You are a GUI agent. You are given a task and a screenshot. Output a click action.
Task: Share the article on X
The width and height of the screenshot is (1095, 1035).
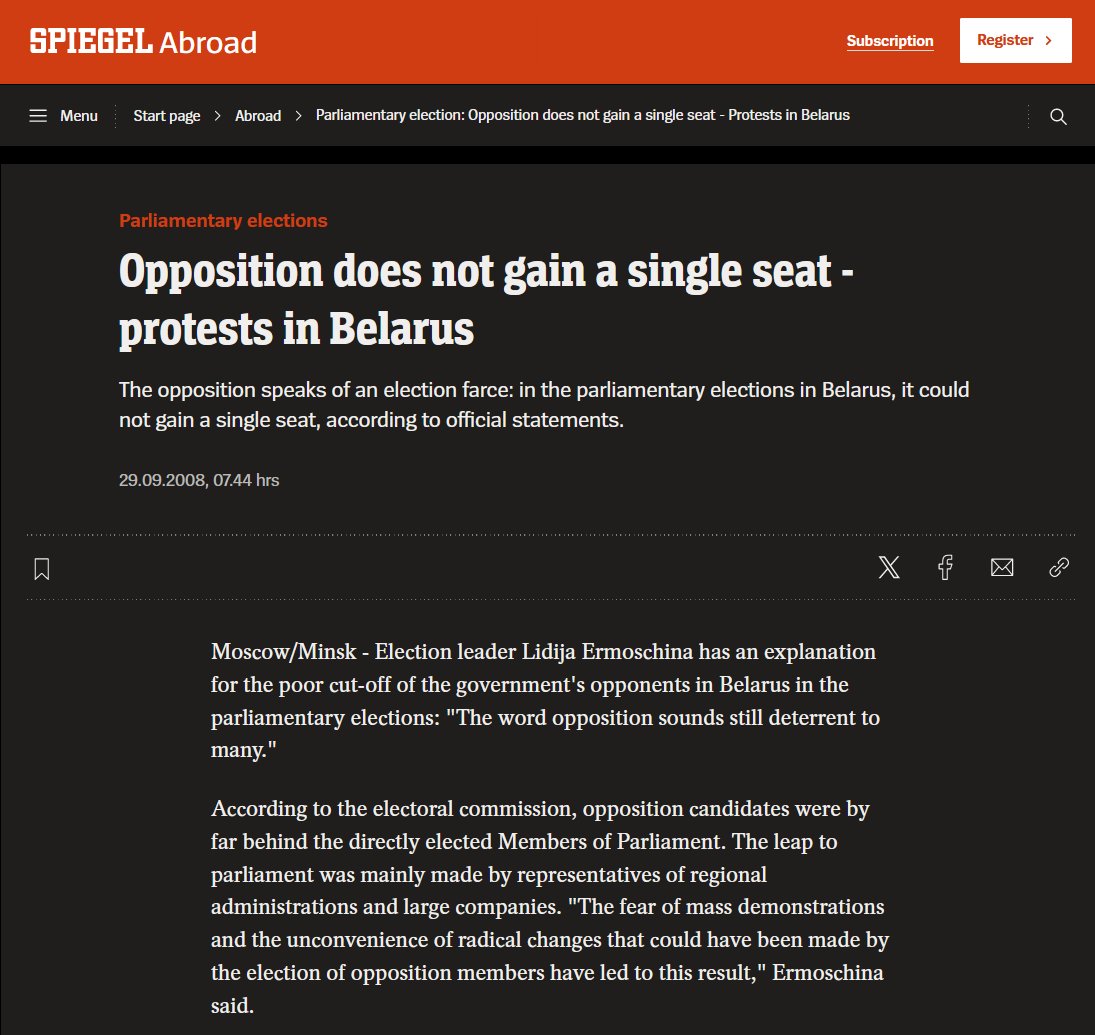888,567
